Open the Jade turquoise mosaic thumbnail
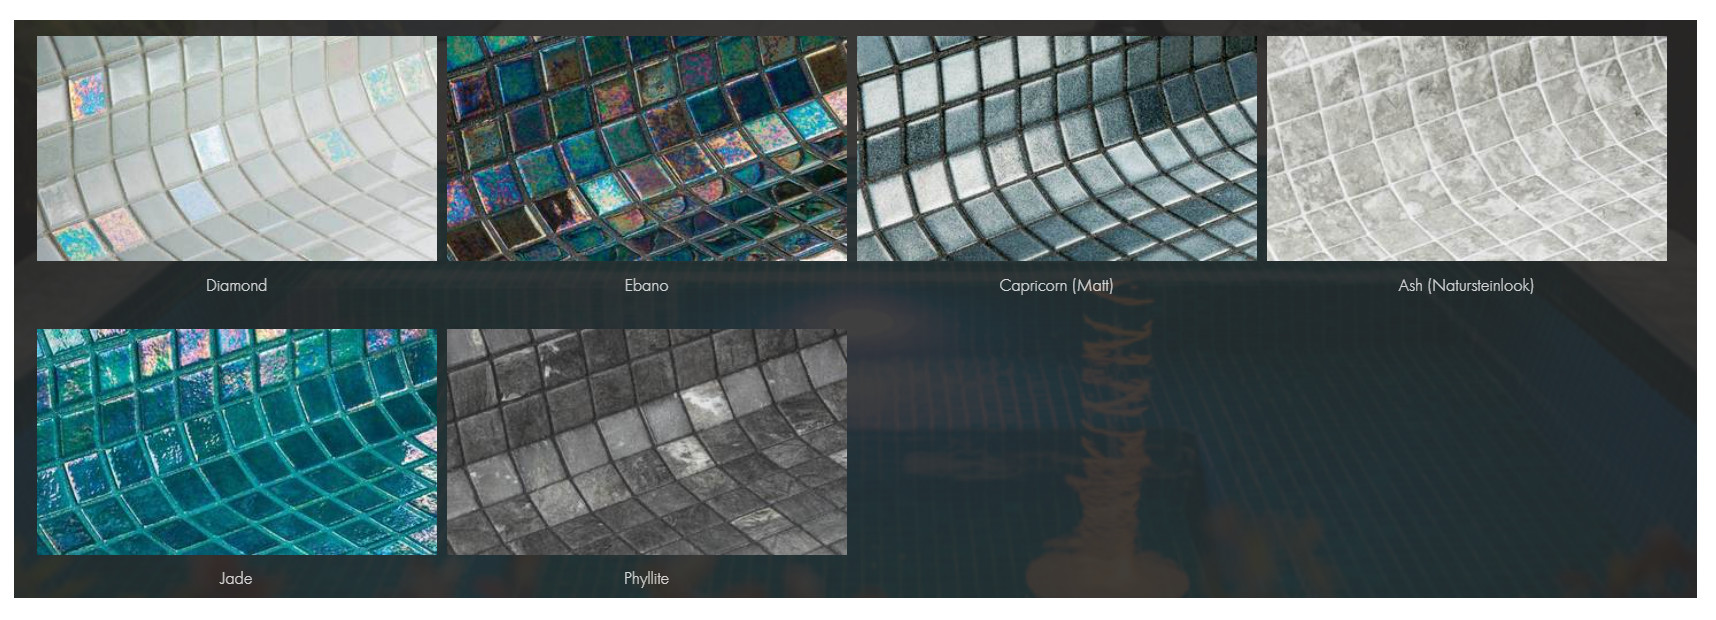 click(237, 442)
